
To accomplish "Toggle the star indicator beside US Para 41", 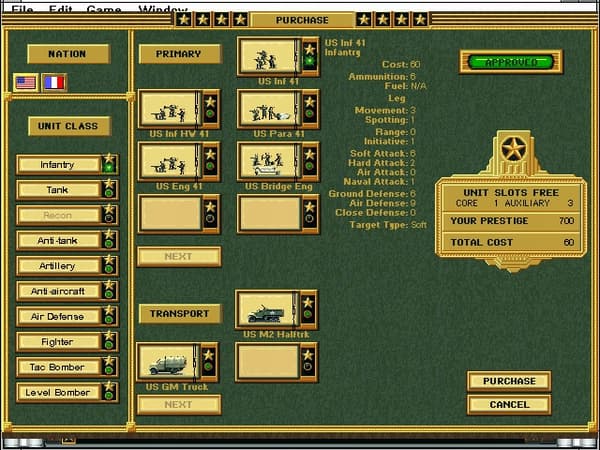I will coord(310,109).
